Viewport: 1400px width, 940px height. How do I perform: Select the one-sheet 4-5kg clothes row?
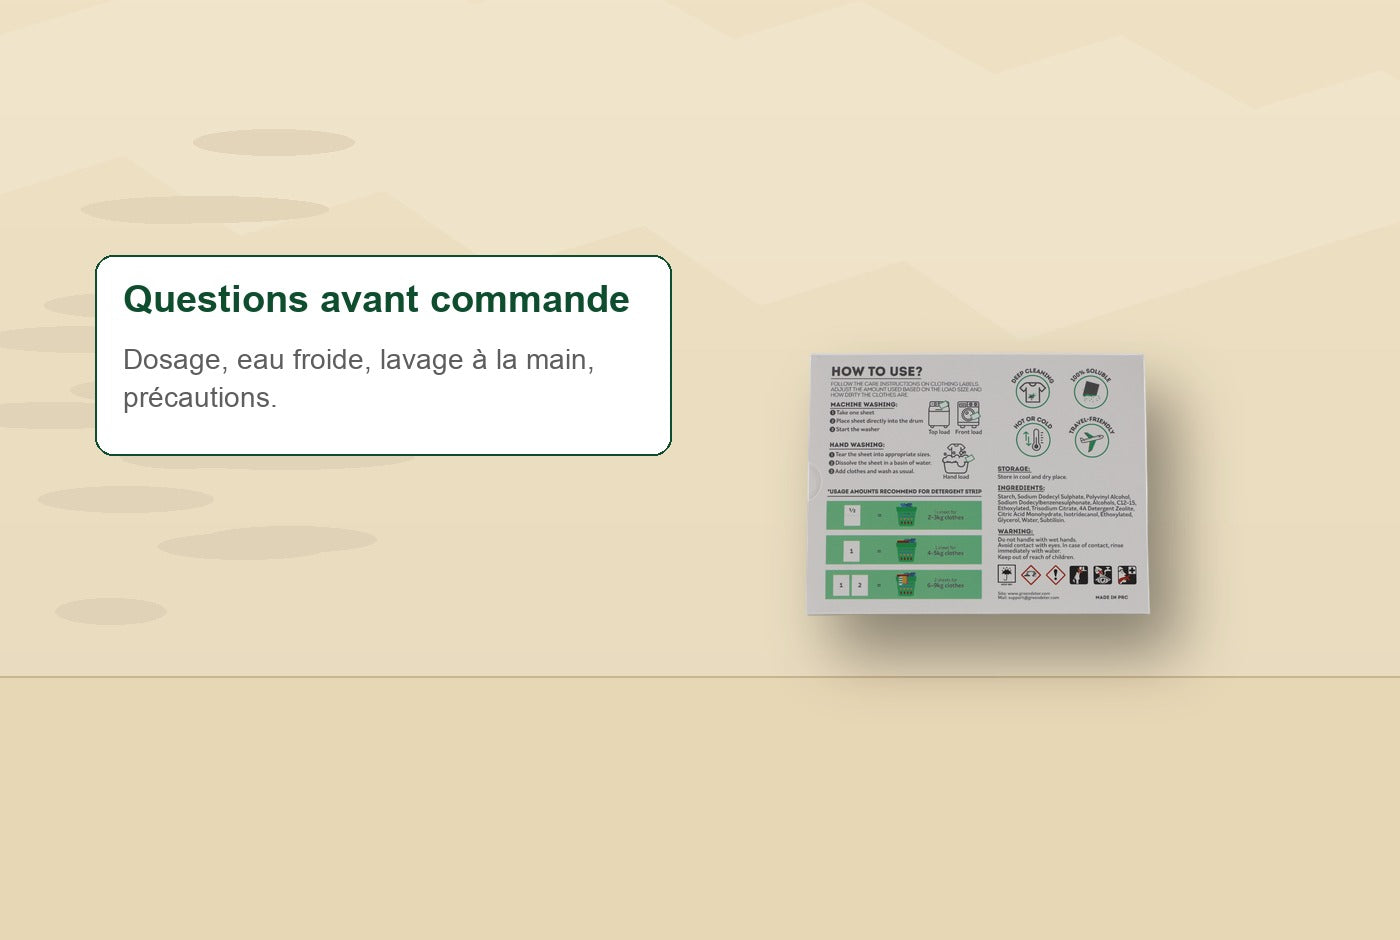coord(904,550)
